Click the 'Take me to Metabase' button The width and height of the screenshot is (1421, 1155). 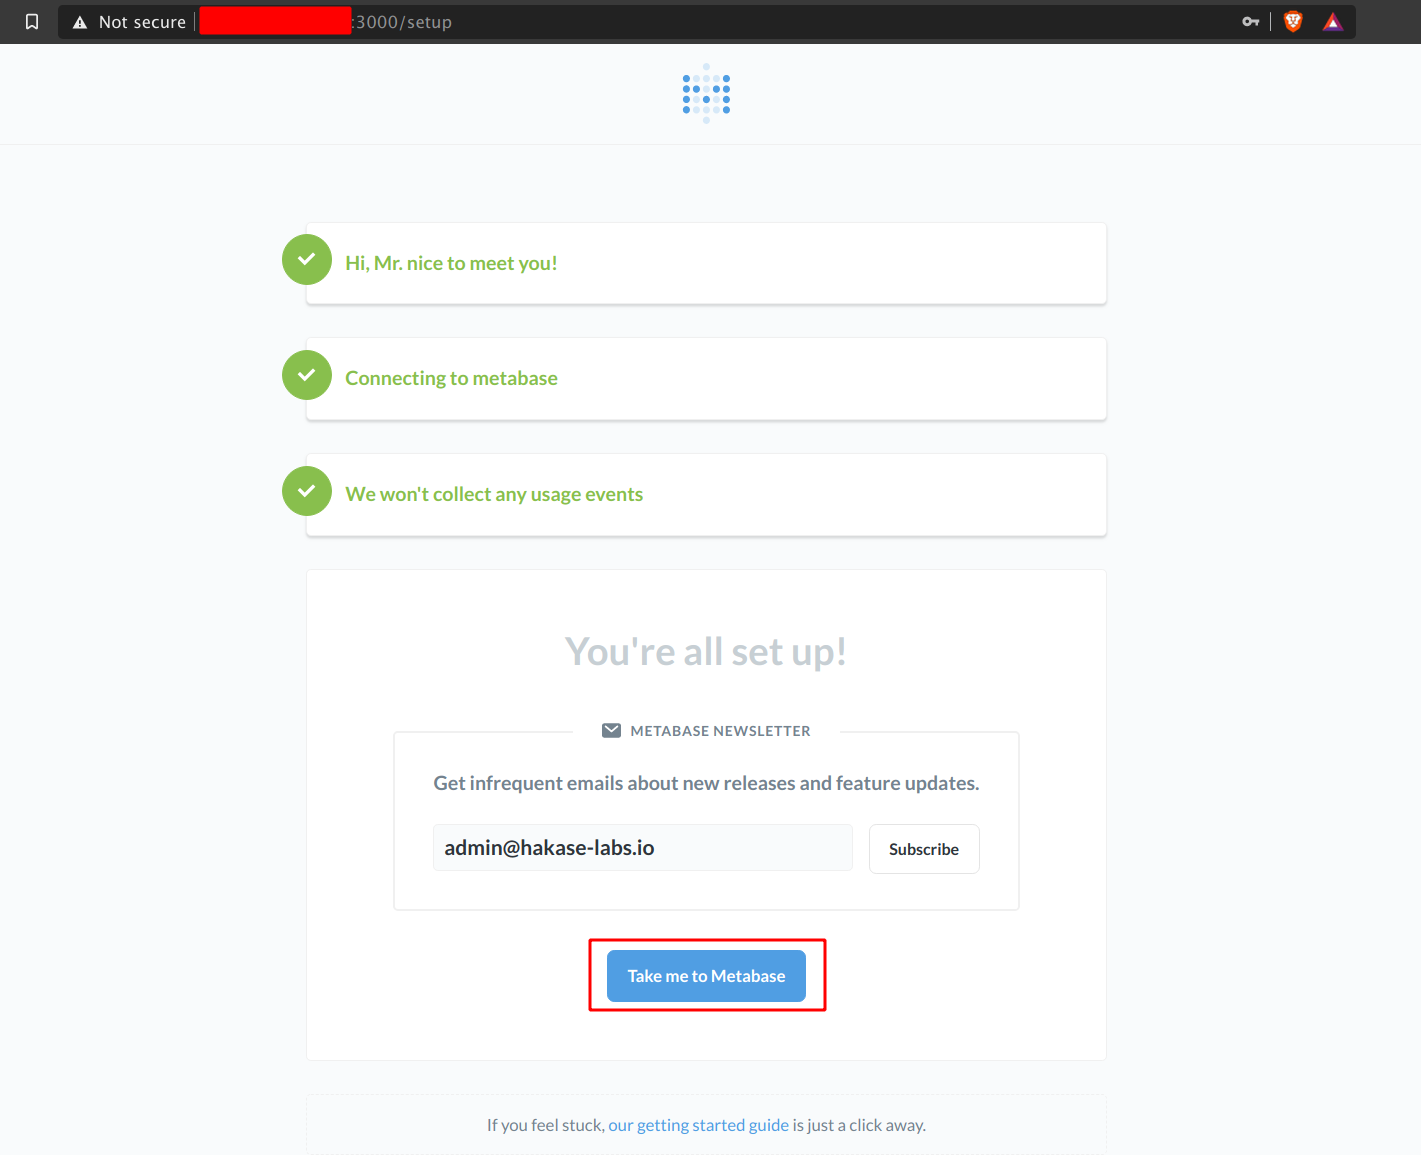[706, 976]
